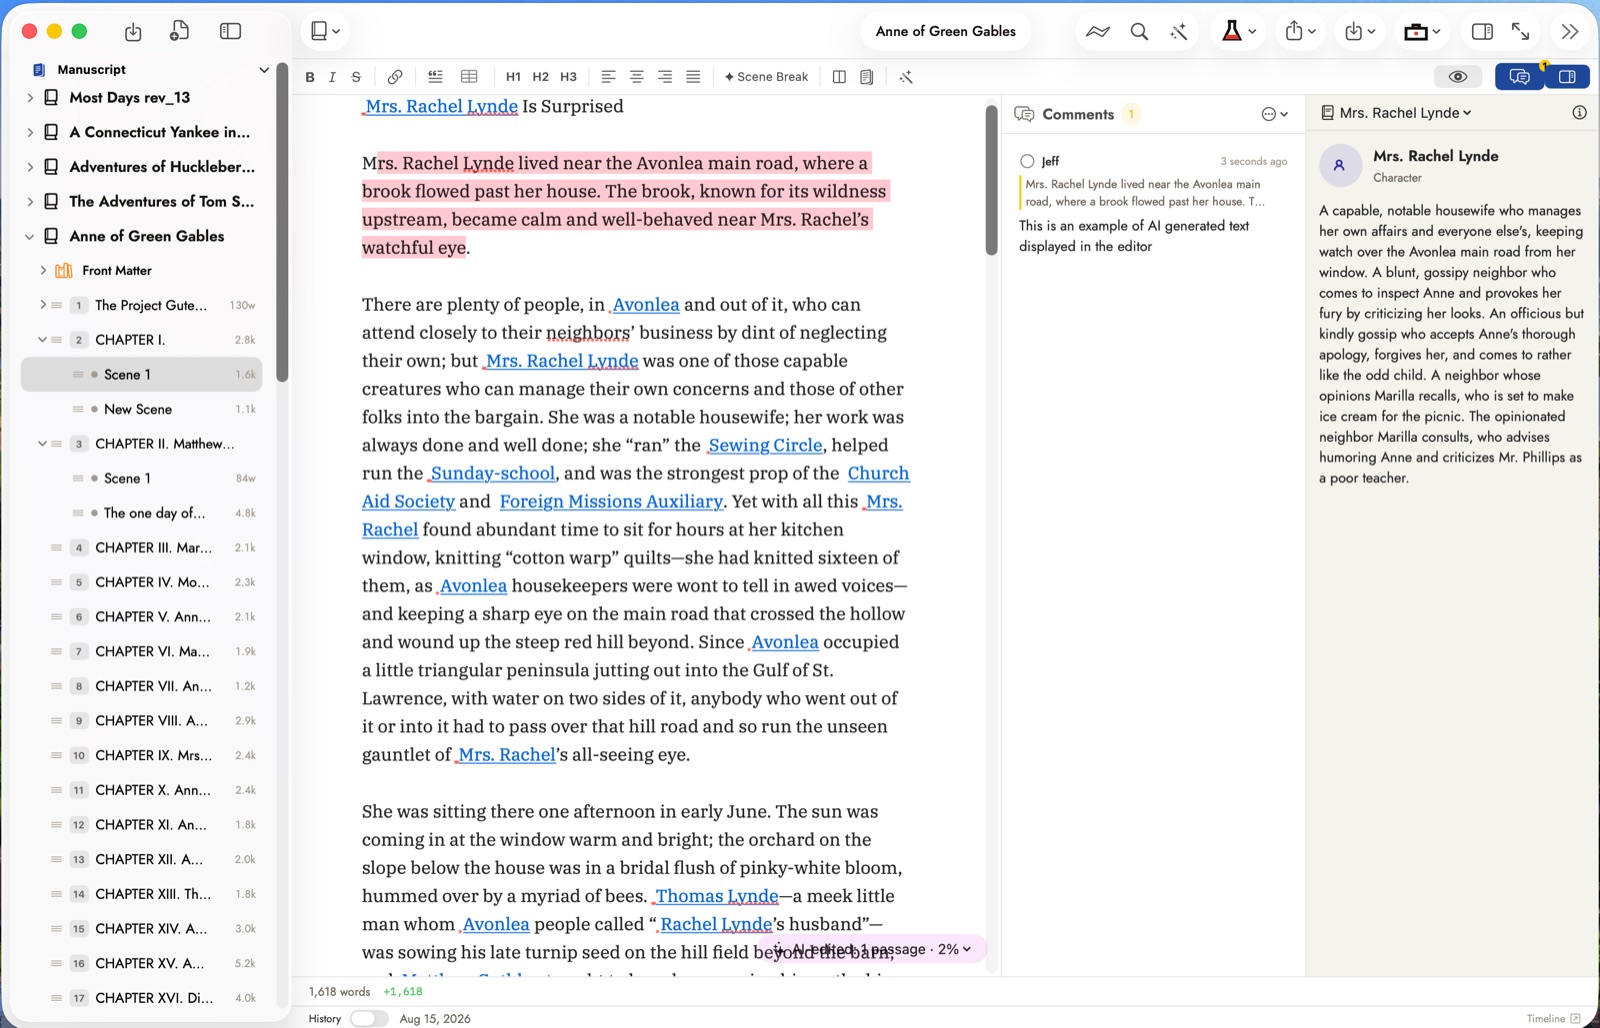The height and width of the screenshot is (1028, 1600).
Task: Insert a table
Action: click(x=469, y=77)
